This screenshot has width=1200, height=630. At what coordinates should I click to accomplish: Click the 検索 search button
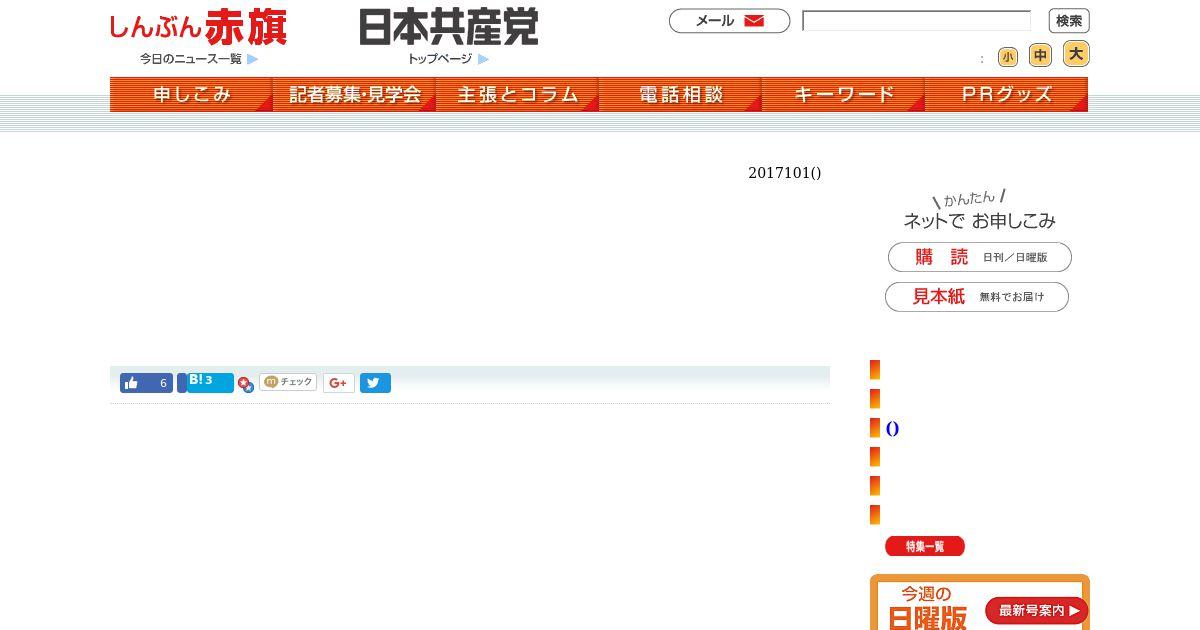(1069, 21)
